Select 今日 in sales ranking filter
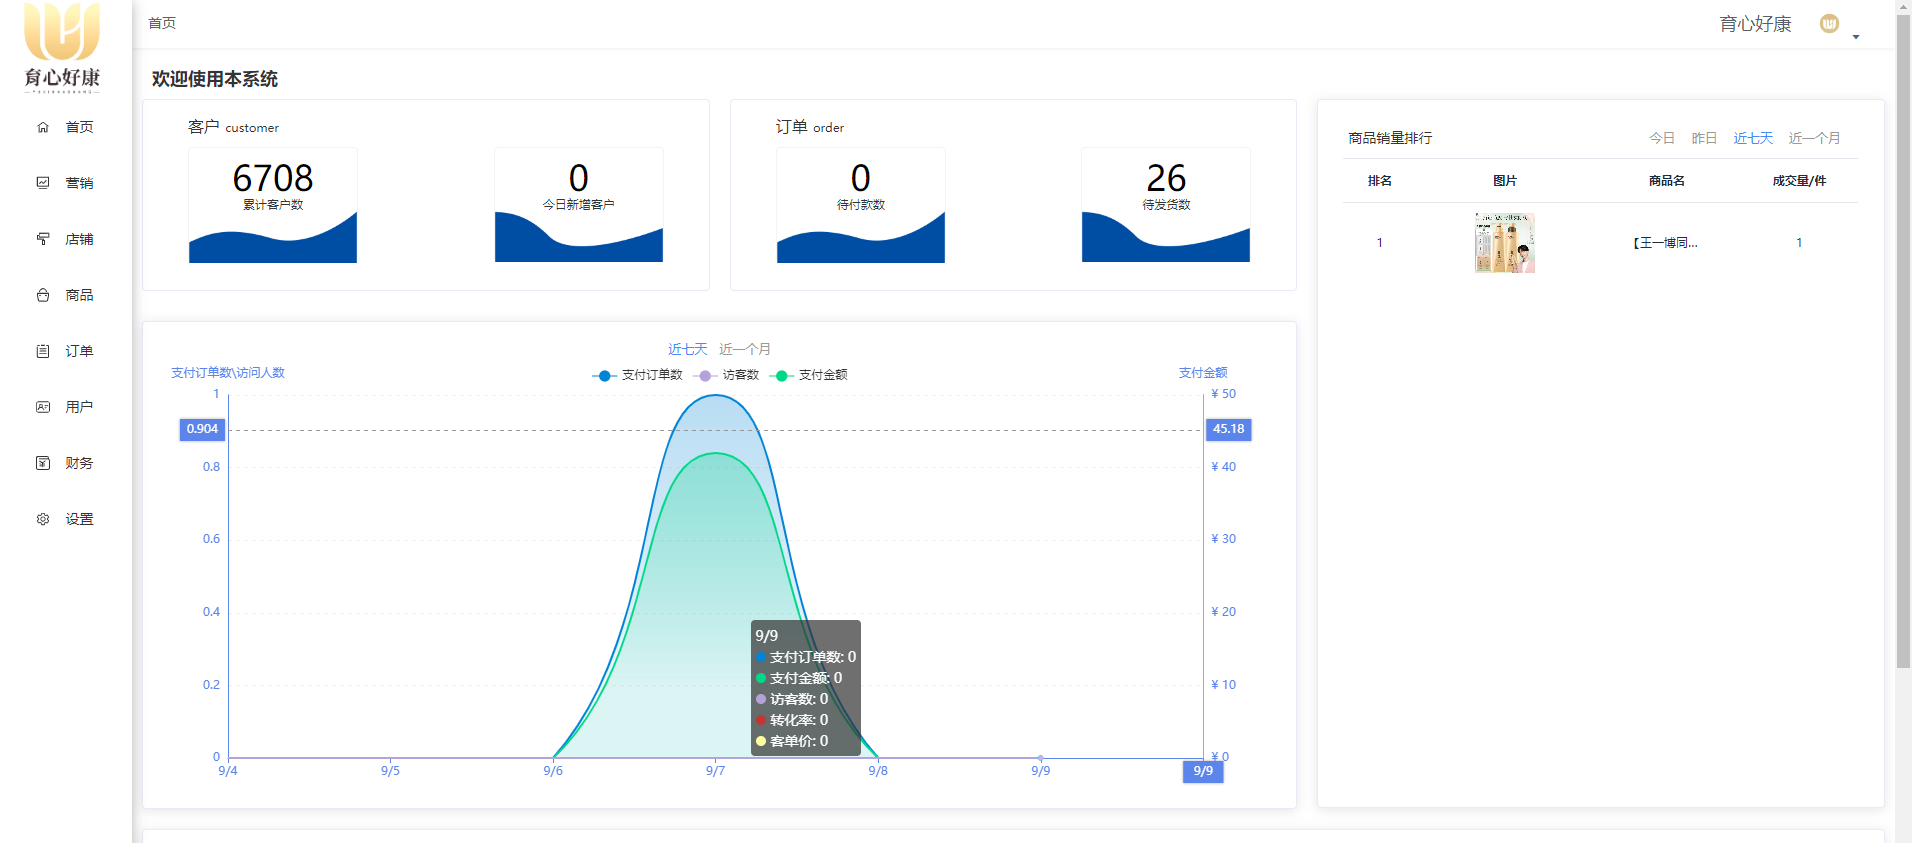 click(1662, 138)
